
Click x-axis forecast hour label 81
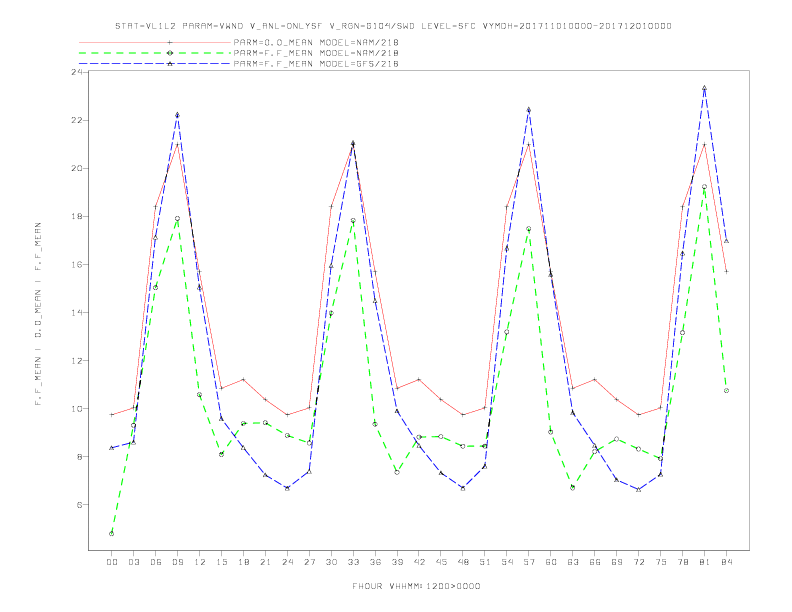coord(704,562)
